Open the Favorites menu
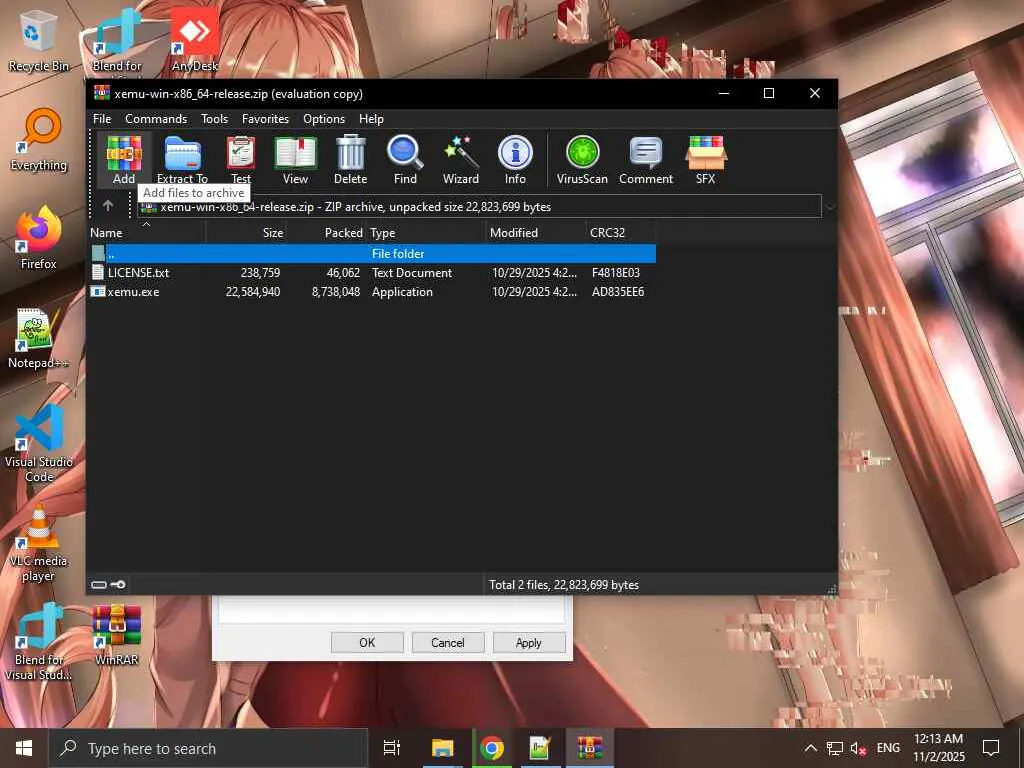 [265, 119]
